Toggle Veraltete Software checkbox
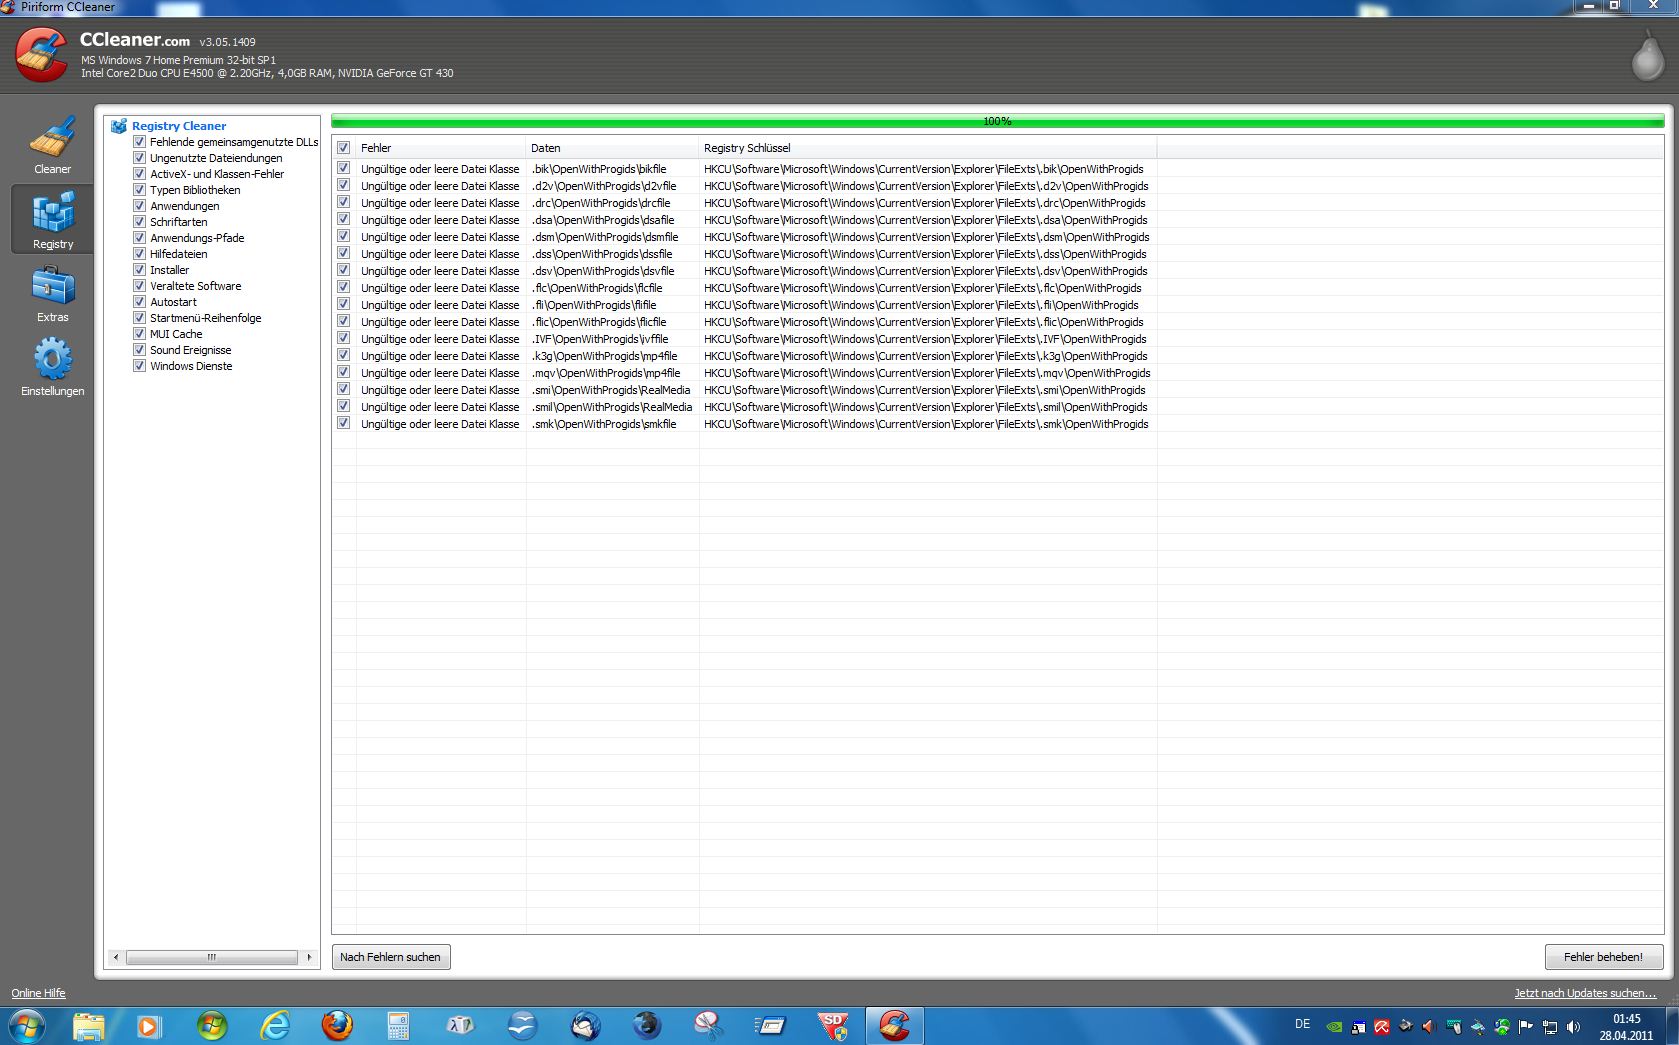1679x1045 pixels. click(140, 286)
